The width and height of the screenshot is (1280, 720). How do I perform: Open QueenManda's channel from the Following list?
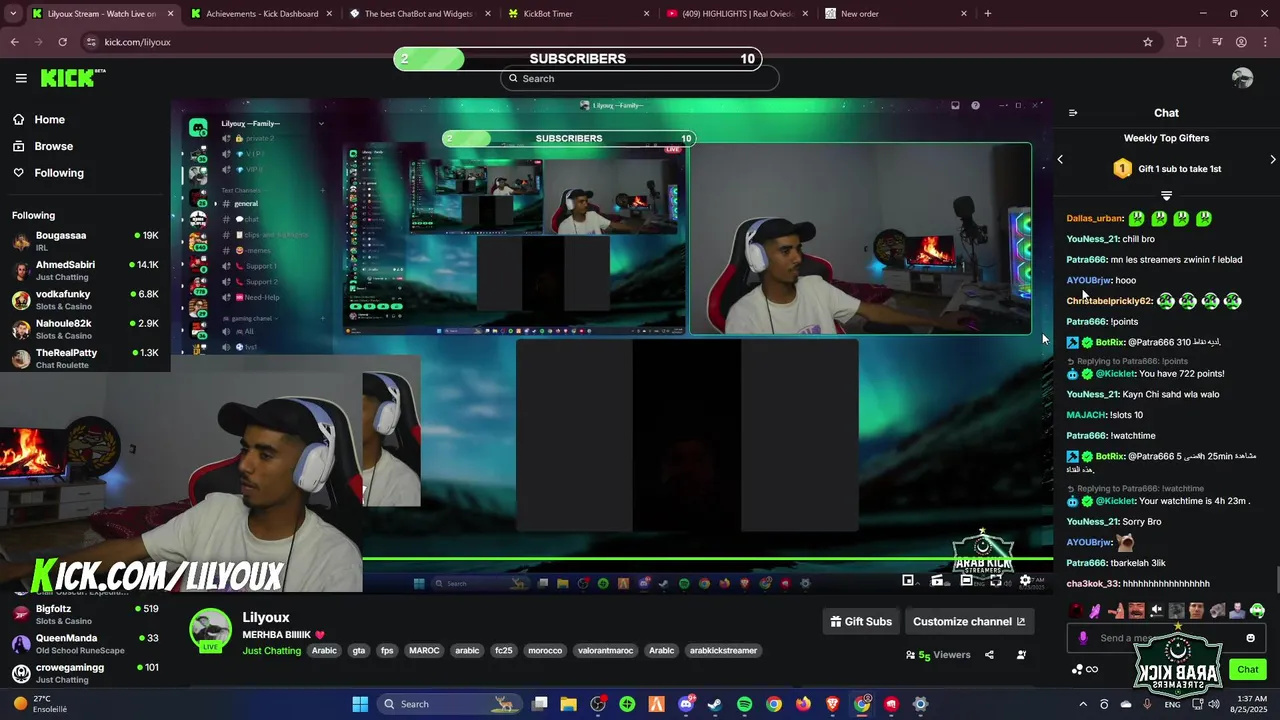coord(85,643)
